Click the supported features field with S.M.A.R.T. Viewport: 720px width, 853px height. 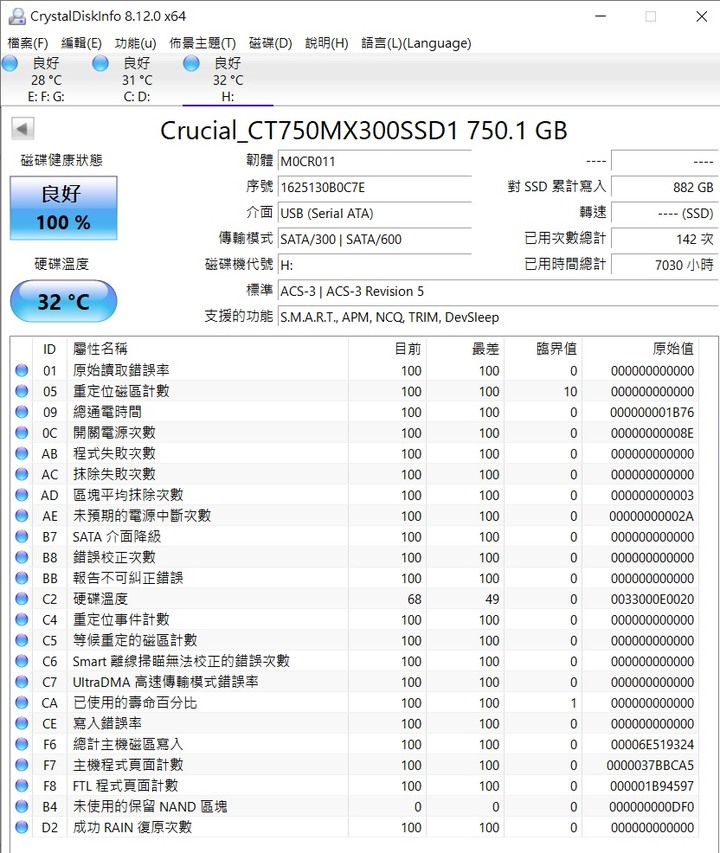coord(499,317)
